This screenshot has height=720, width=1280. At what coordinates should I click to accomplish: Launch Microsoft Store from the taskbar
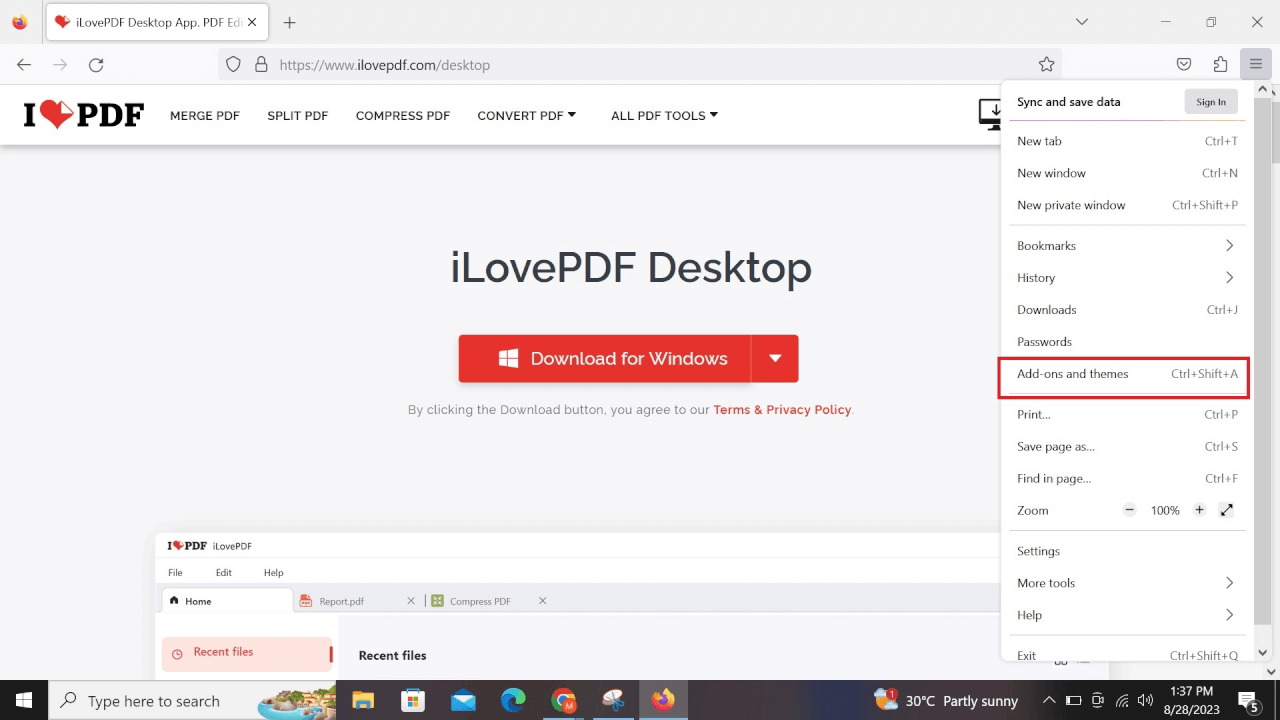pos(413,700)
